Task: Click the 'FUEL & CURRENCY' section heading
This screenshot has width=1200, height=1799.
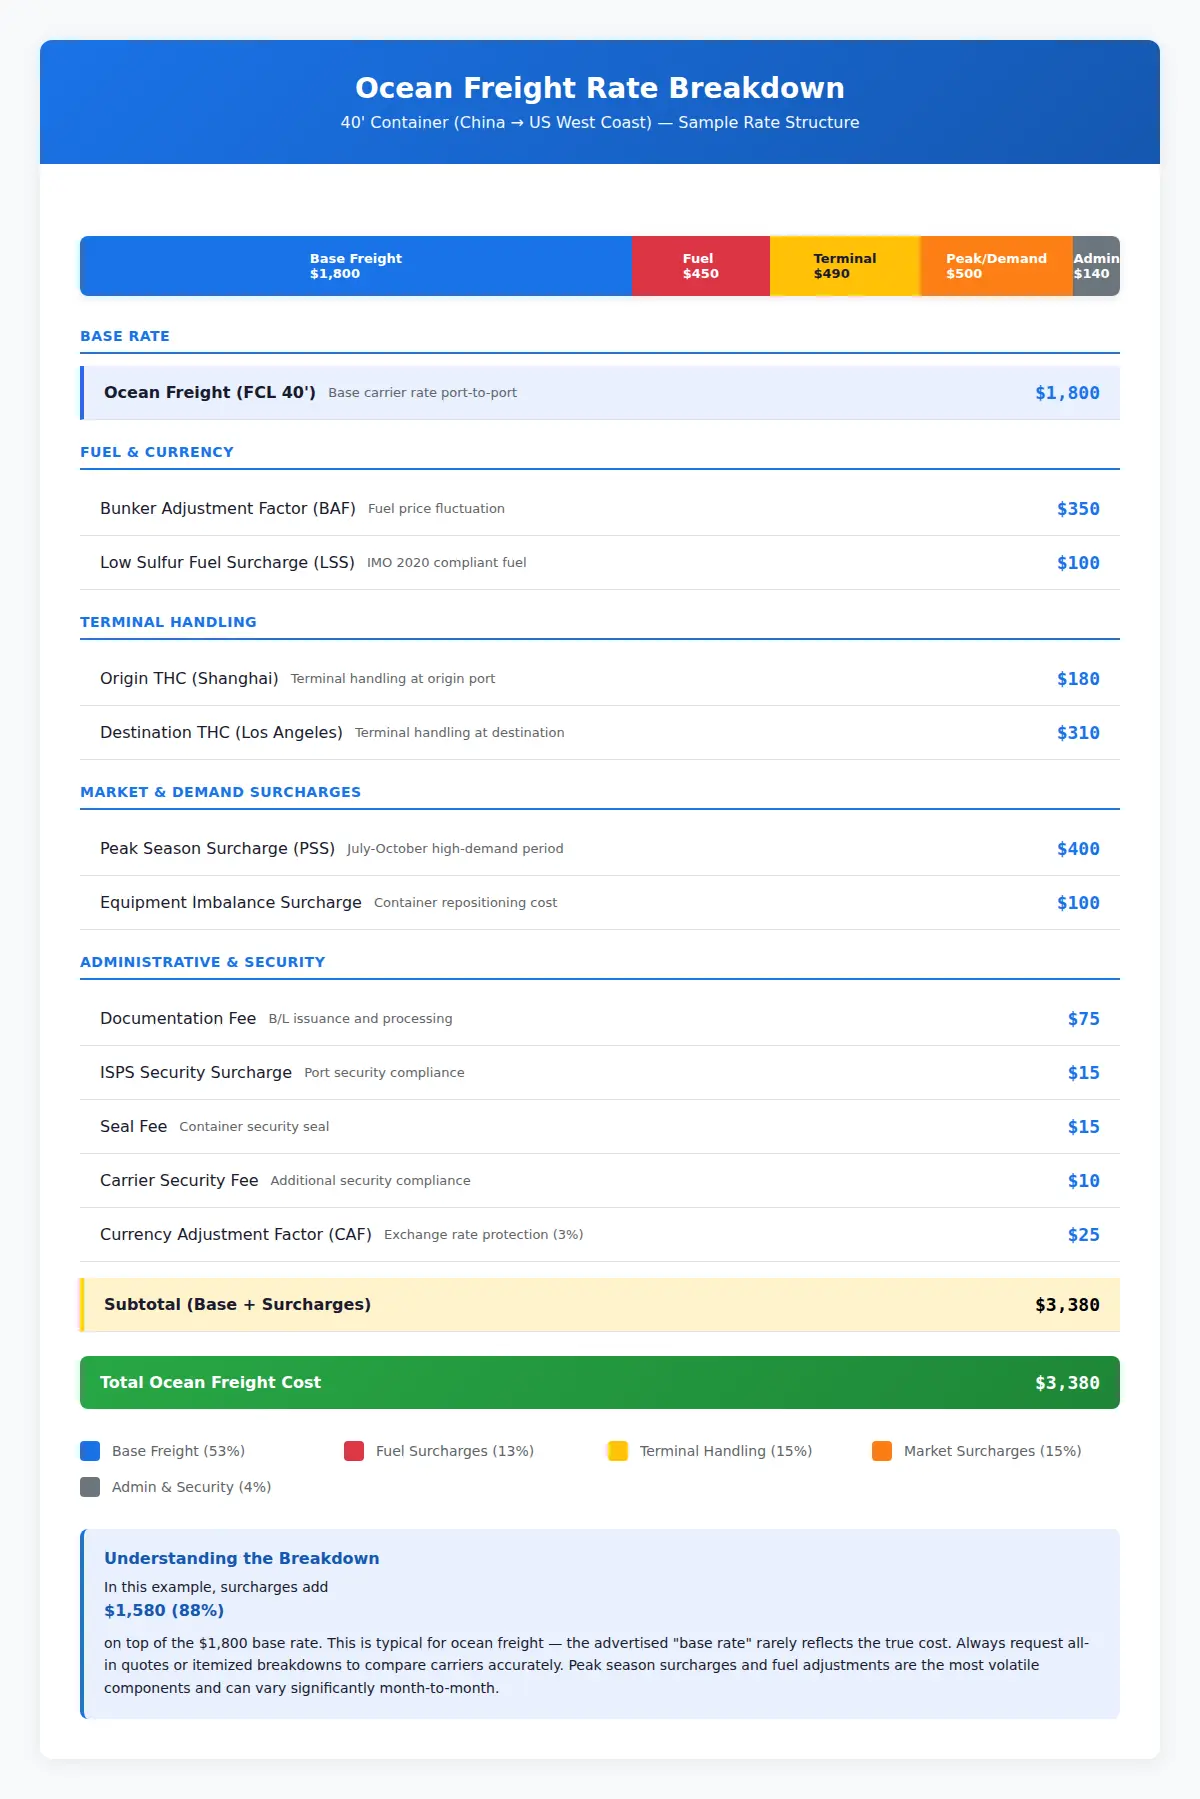Action: [157, 452]
